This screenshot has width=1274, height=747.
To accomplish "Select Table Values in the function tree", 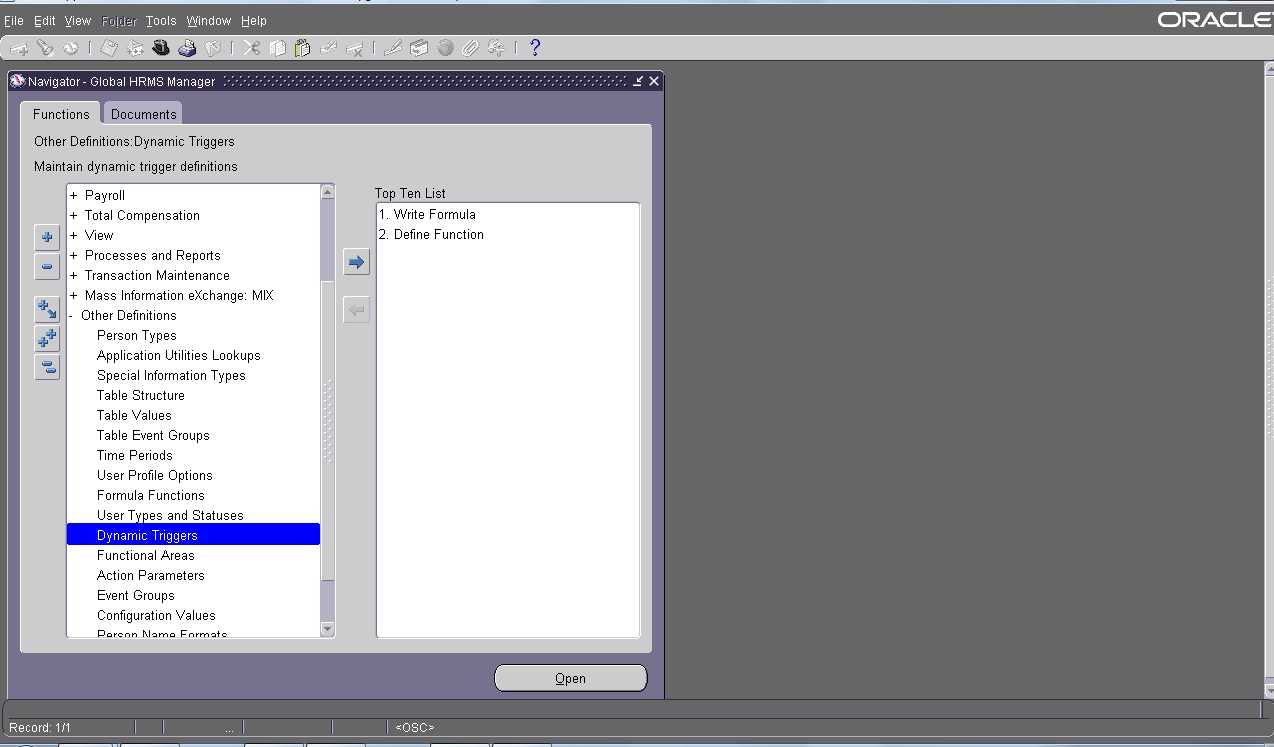I will coord(133,415).
